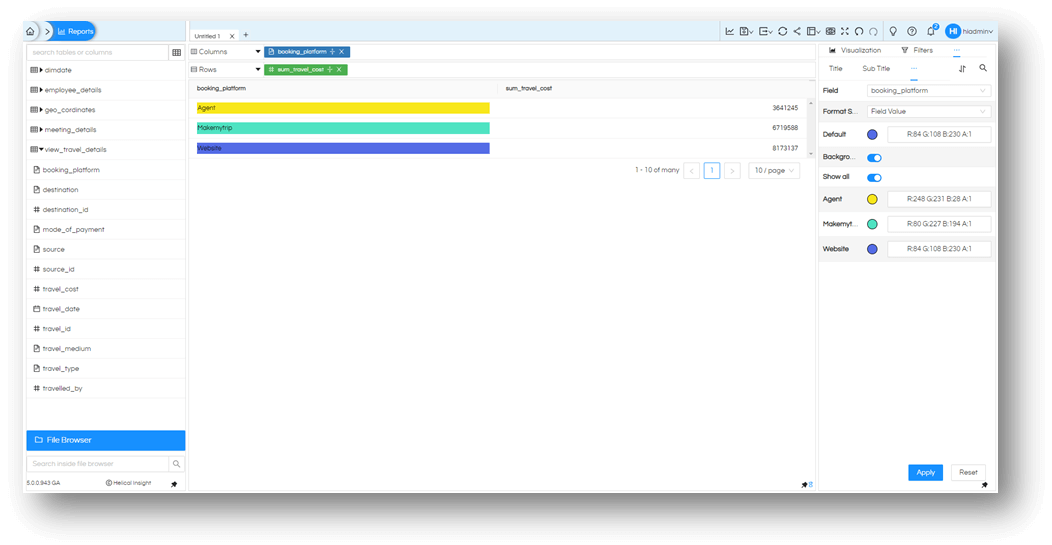Open the Rows dropdown arrow
The height and width of the screenshot is (545, 1052).
[258, 70]
